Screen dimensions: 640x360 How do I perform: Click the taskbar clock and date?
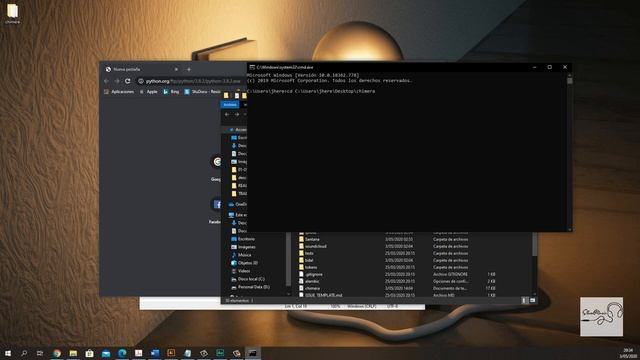[x=629, y=353]
